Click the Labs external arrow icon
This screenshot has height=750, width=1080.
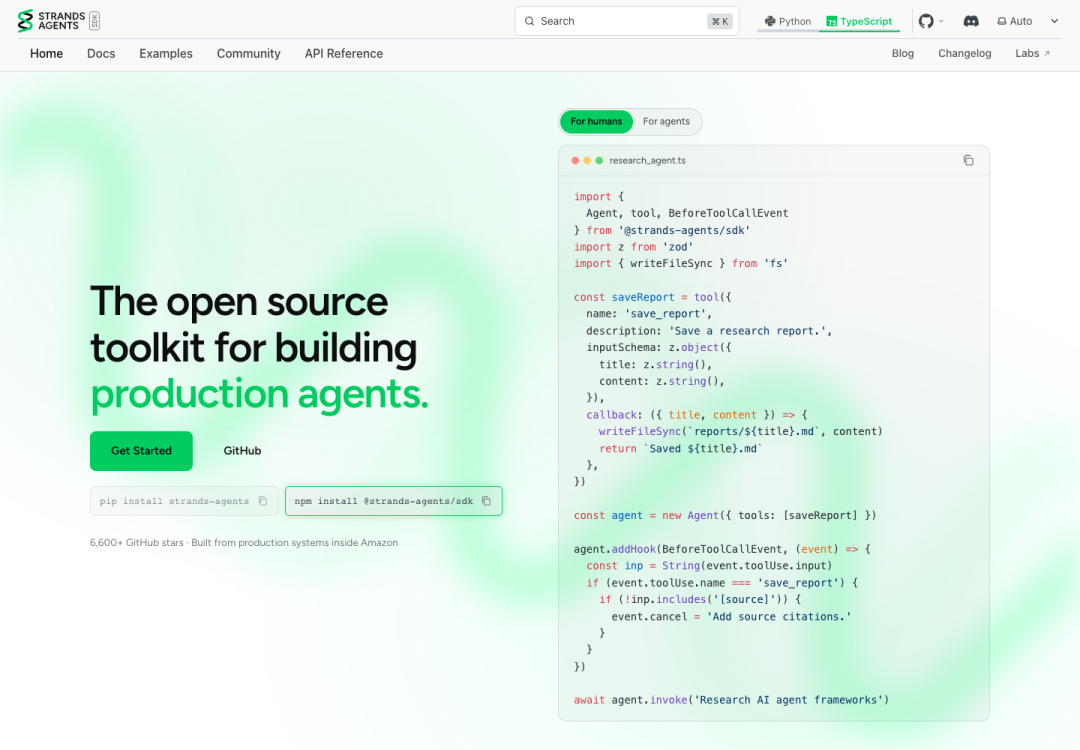click(1047, 54)
